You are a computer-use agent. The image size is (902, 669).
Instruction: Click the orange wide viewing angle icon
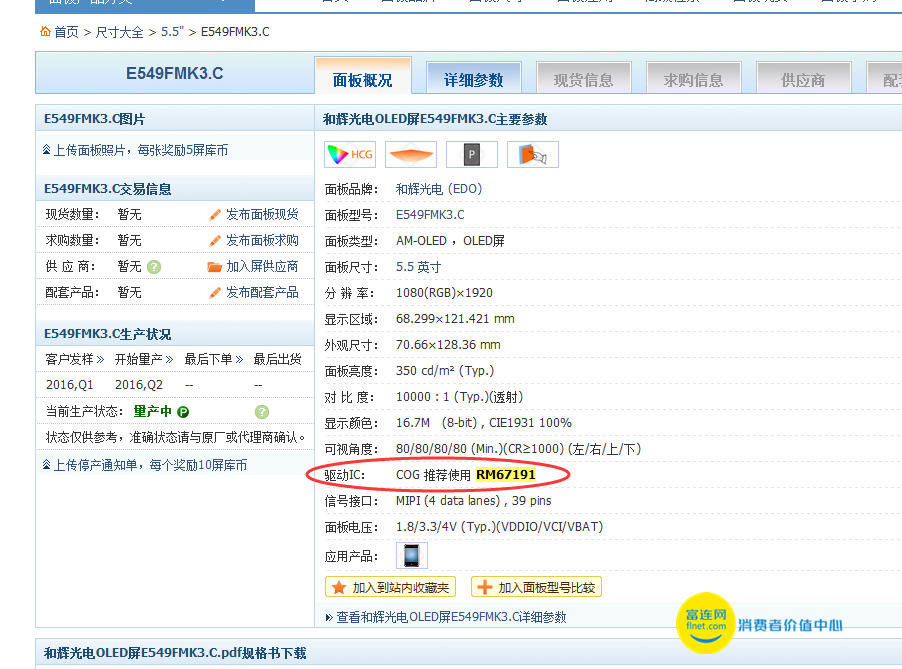click(x=411, y=154)
